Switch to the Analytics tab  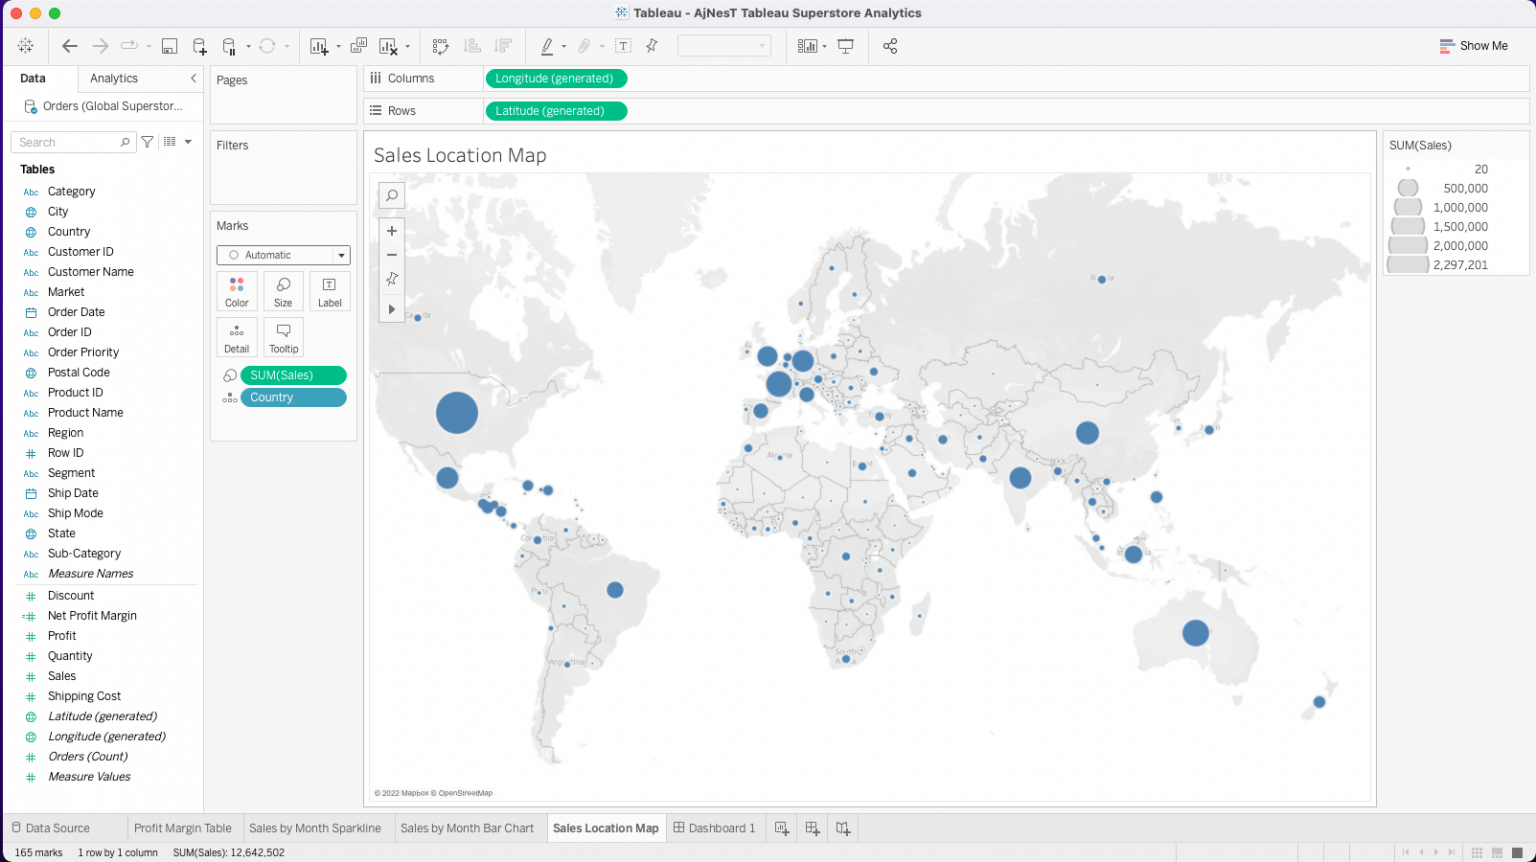114,78
